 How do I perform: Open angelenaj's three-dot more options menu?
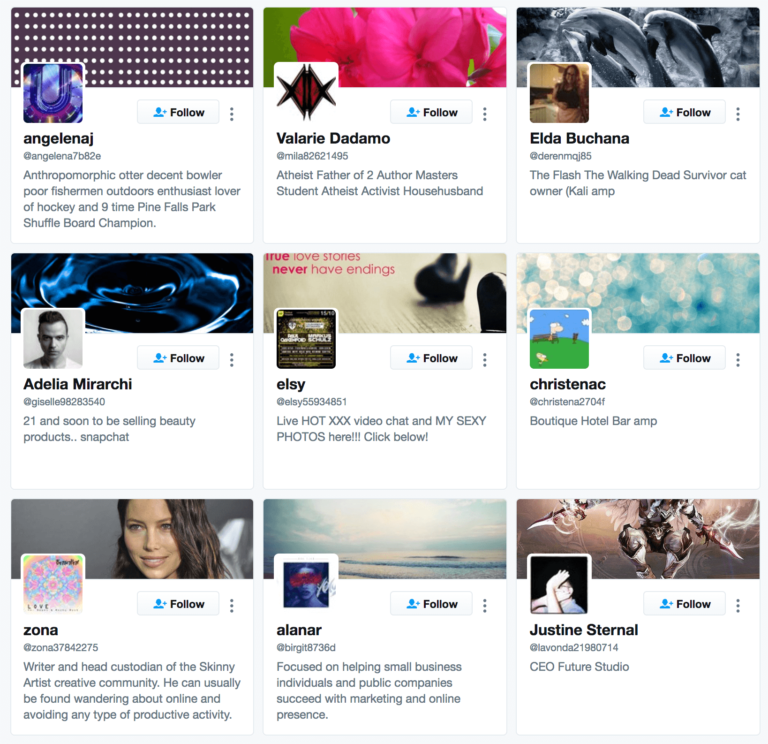(x=232, y=114)
